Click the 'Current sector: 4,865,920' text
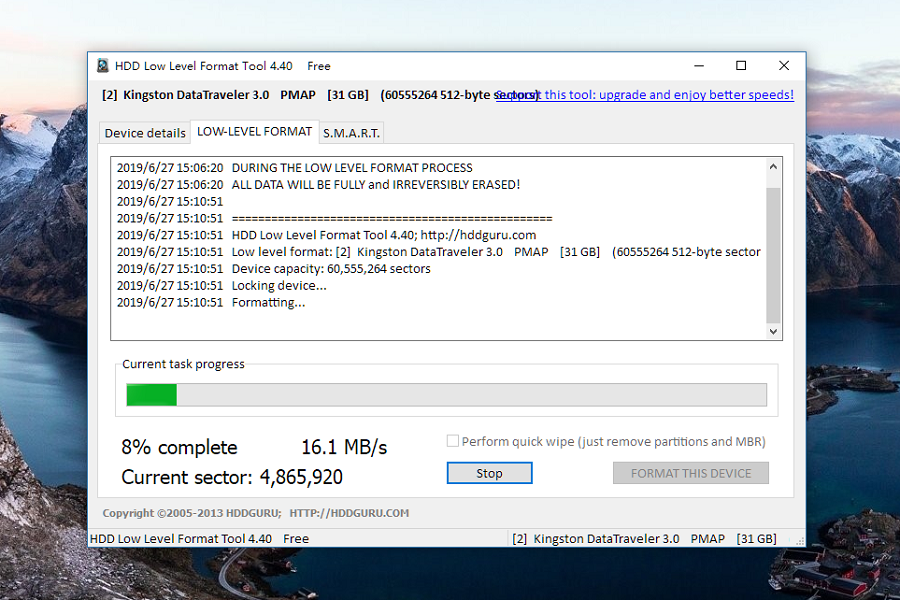This screenshot has height=600, width=900. click(x=232, y=477)
